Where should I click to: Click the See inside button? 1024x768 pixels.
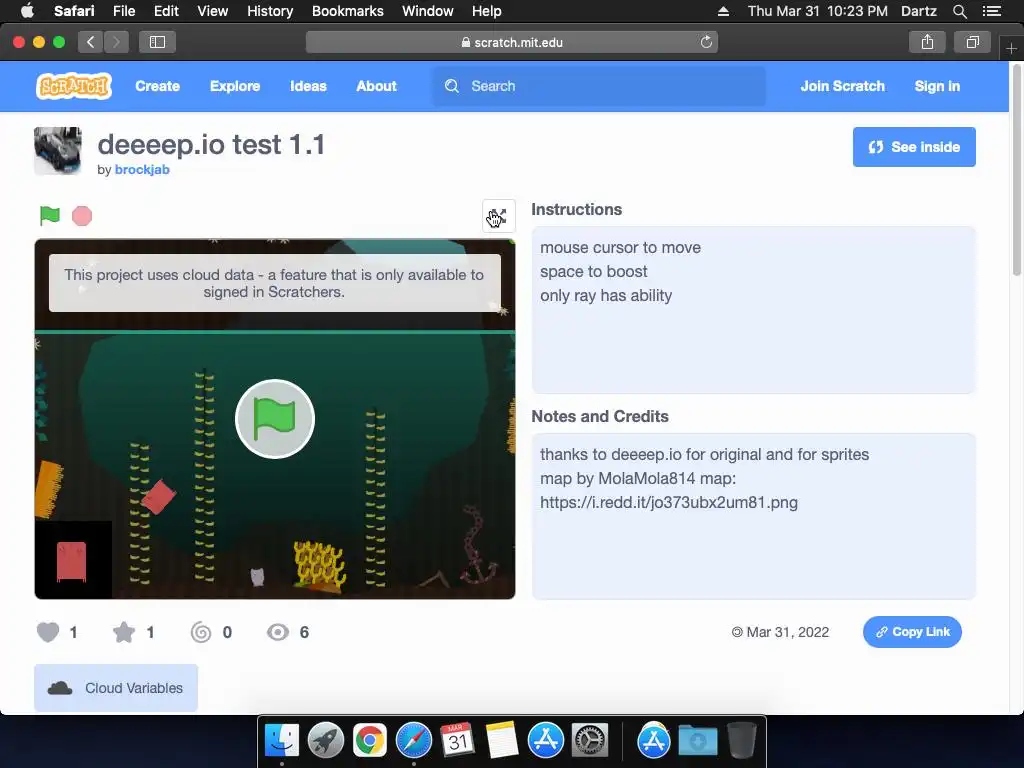(914, 147)
